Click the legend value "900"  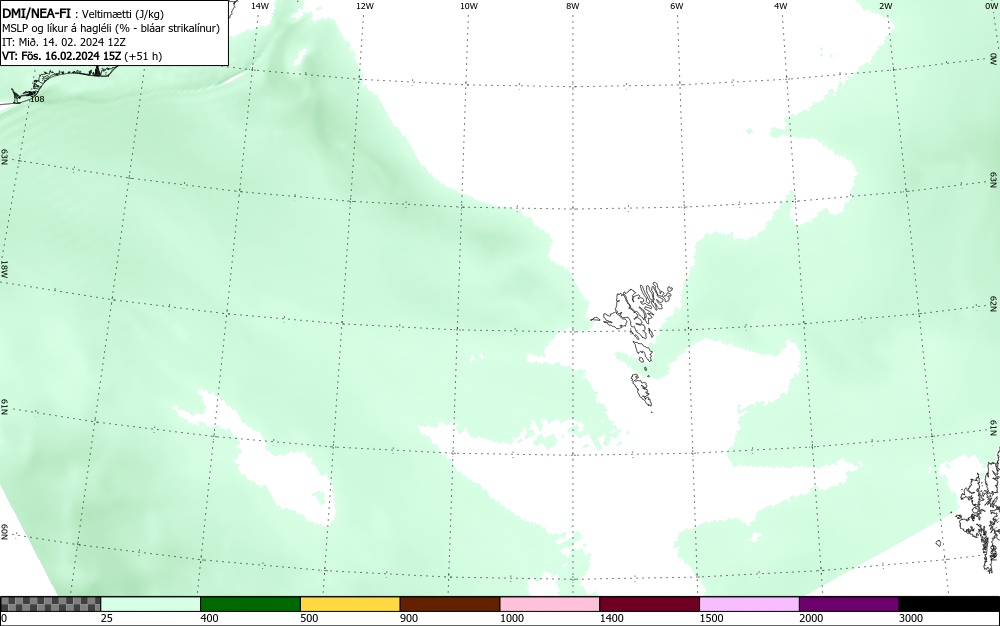click(x=409, y=618)
